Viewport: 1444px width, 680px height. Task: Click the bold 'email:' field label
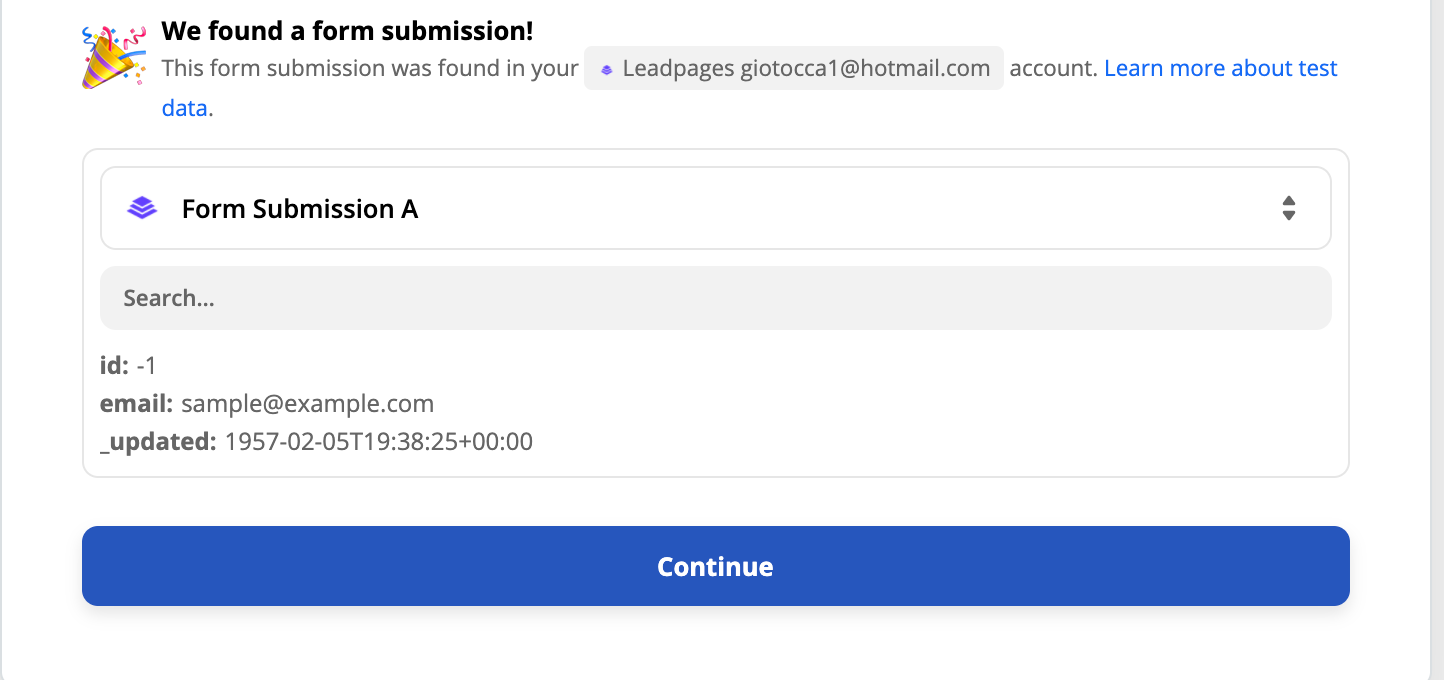137,404
